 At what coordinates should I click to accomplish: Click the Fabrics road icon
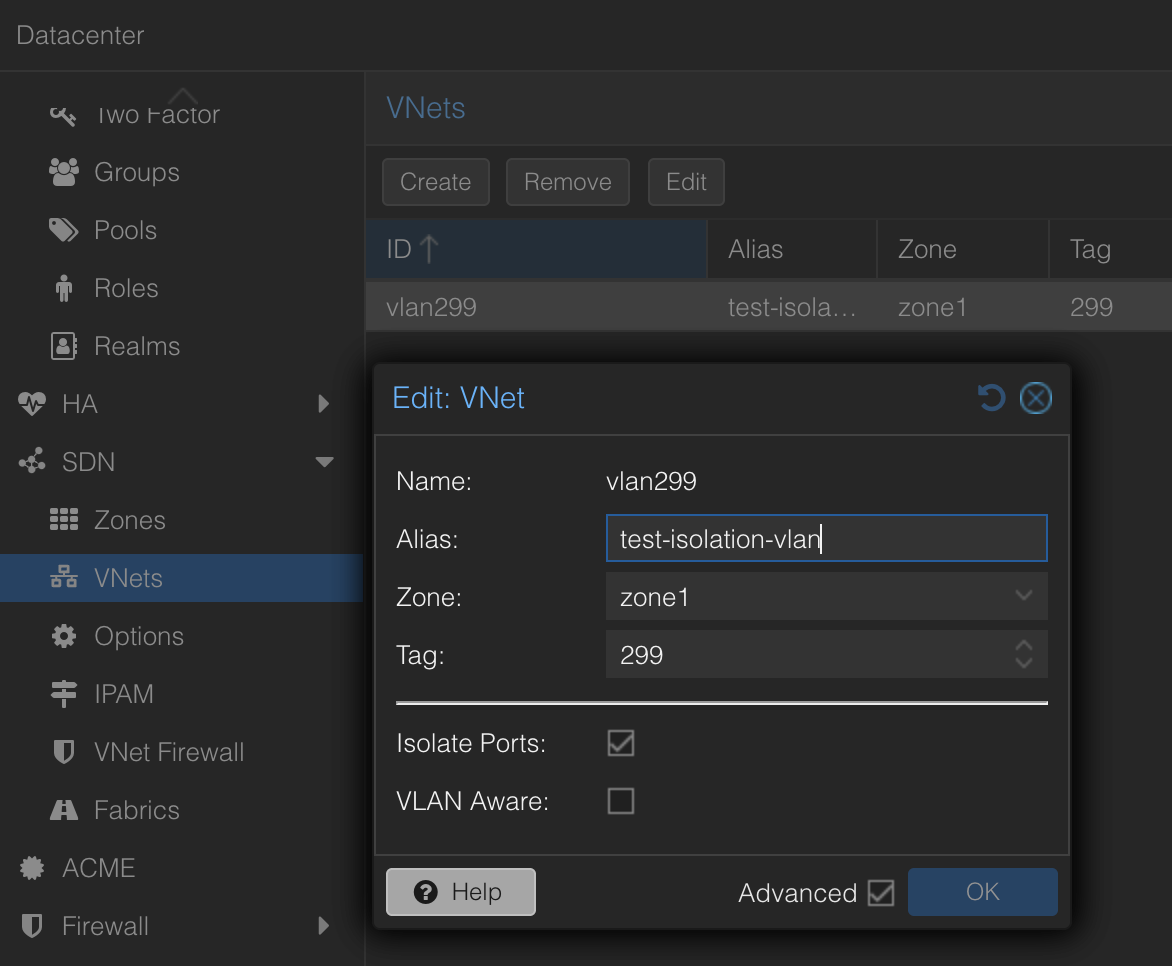[x=63, y=810]
